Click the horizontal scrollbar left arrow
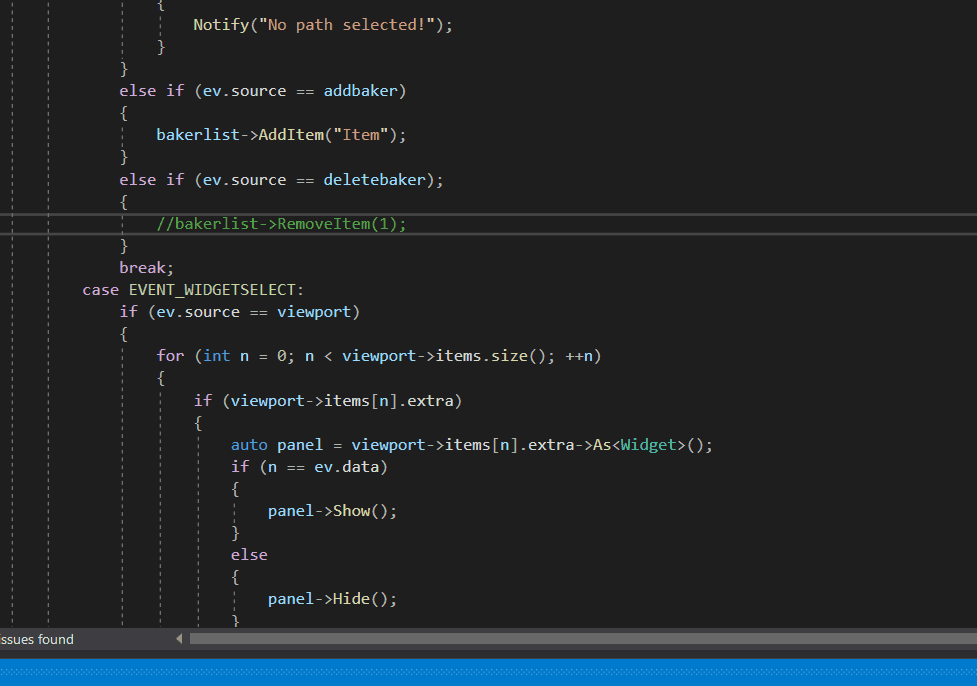Viewport: 977px width, 686px height. click(x=180, y=639)
